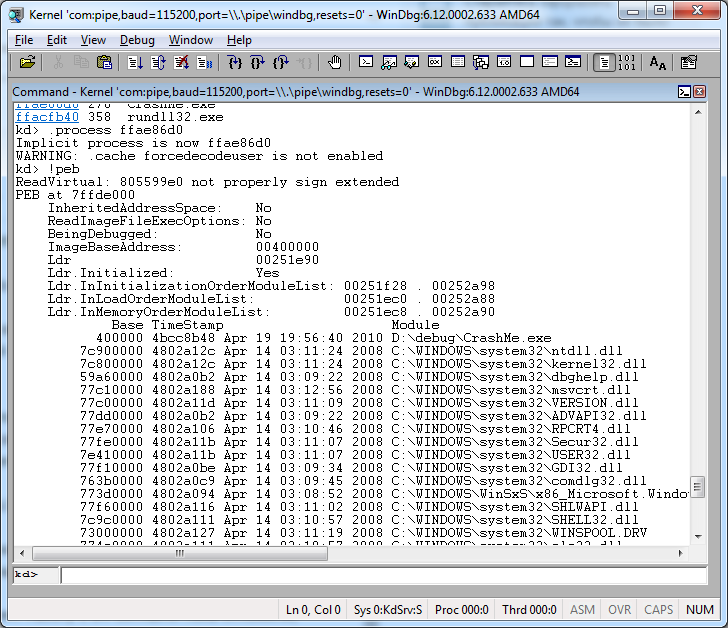Click the ImageBaseAddress value 00400000
Viewport: 728px width, 628px height.
(x=287, y=247)
